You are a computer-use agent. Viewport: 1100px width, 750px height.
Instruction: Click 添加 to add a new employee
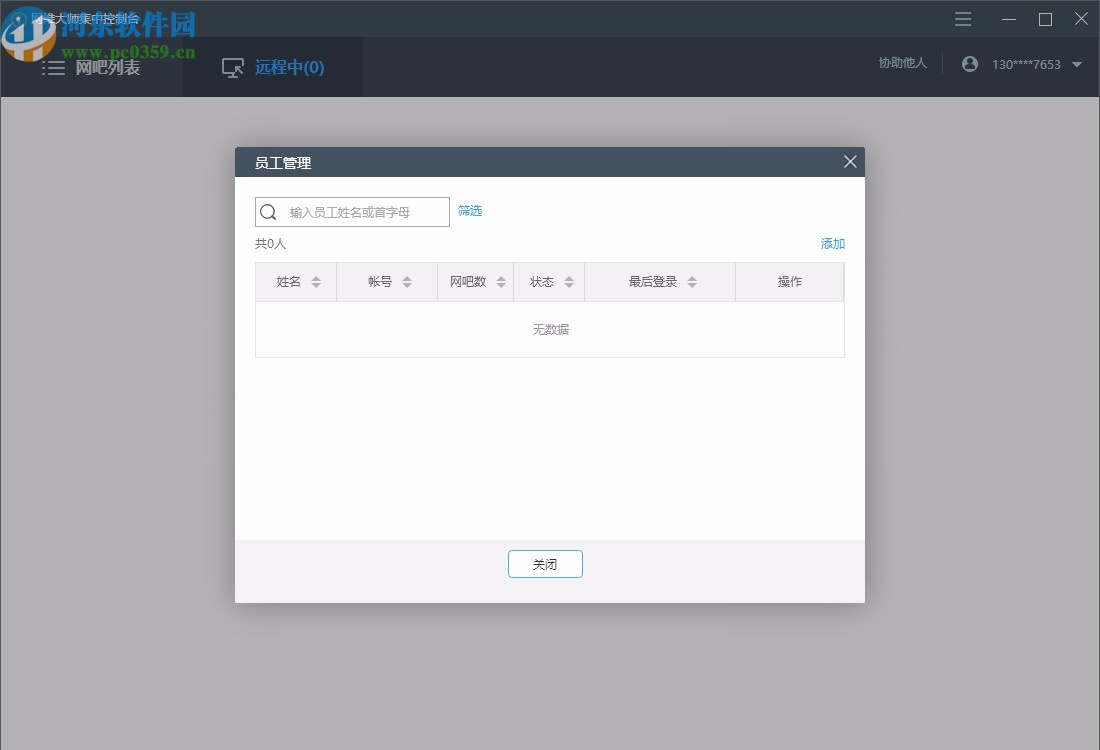pyautogui.click(x=832, y=243)
